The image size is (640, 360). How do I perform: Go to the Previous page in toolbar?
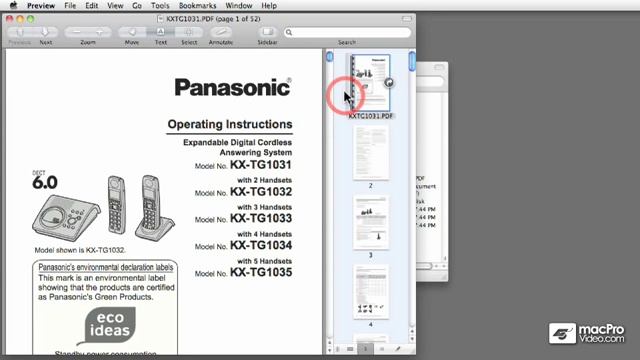[20, 32]
